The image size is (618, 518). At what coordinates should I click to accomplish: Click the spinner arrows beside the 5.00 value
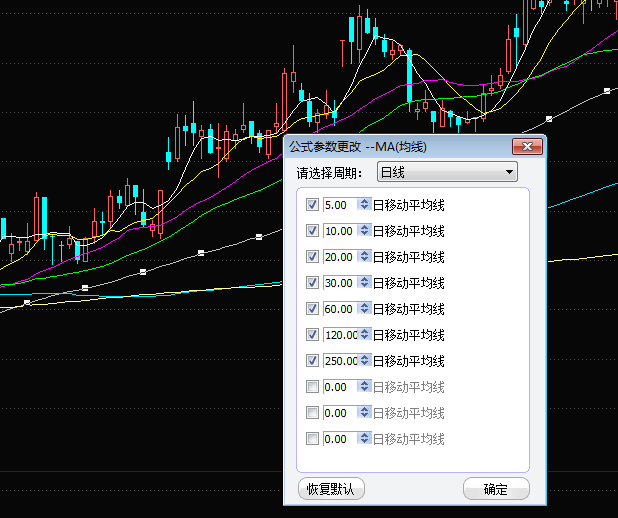pyautogui.click(x=365, y=205)
